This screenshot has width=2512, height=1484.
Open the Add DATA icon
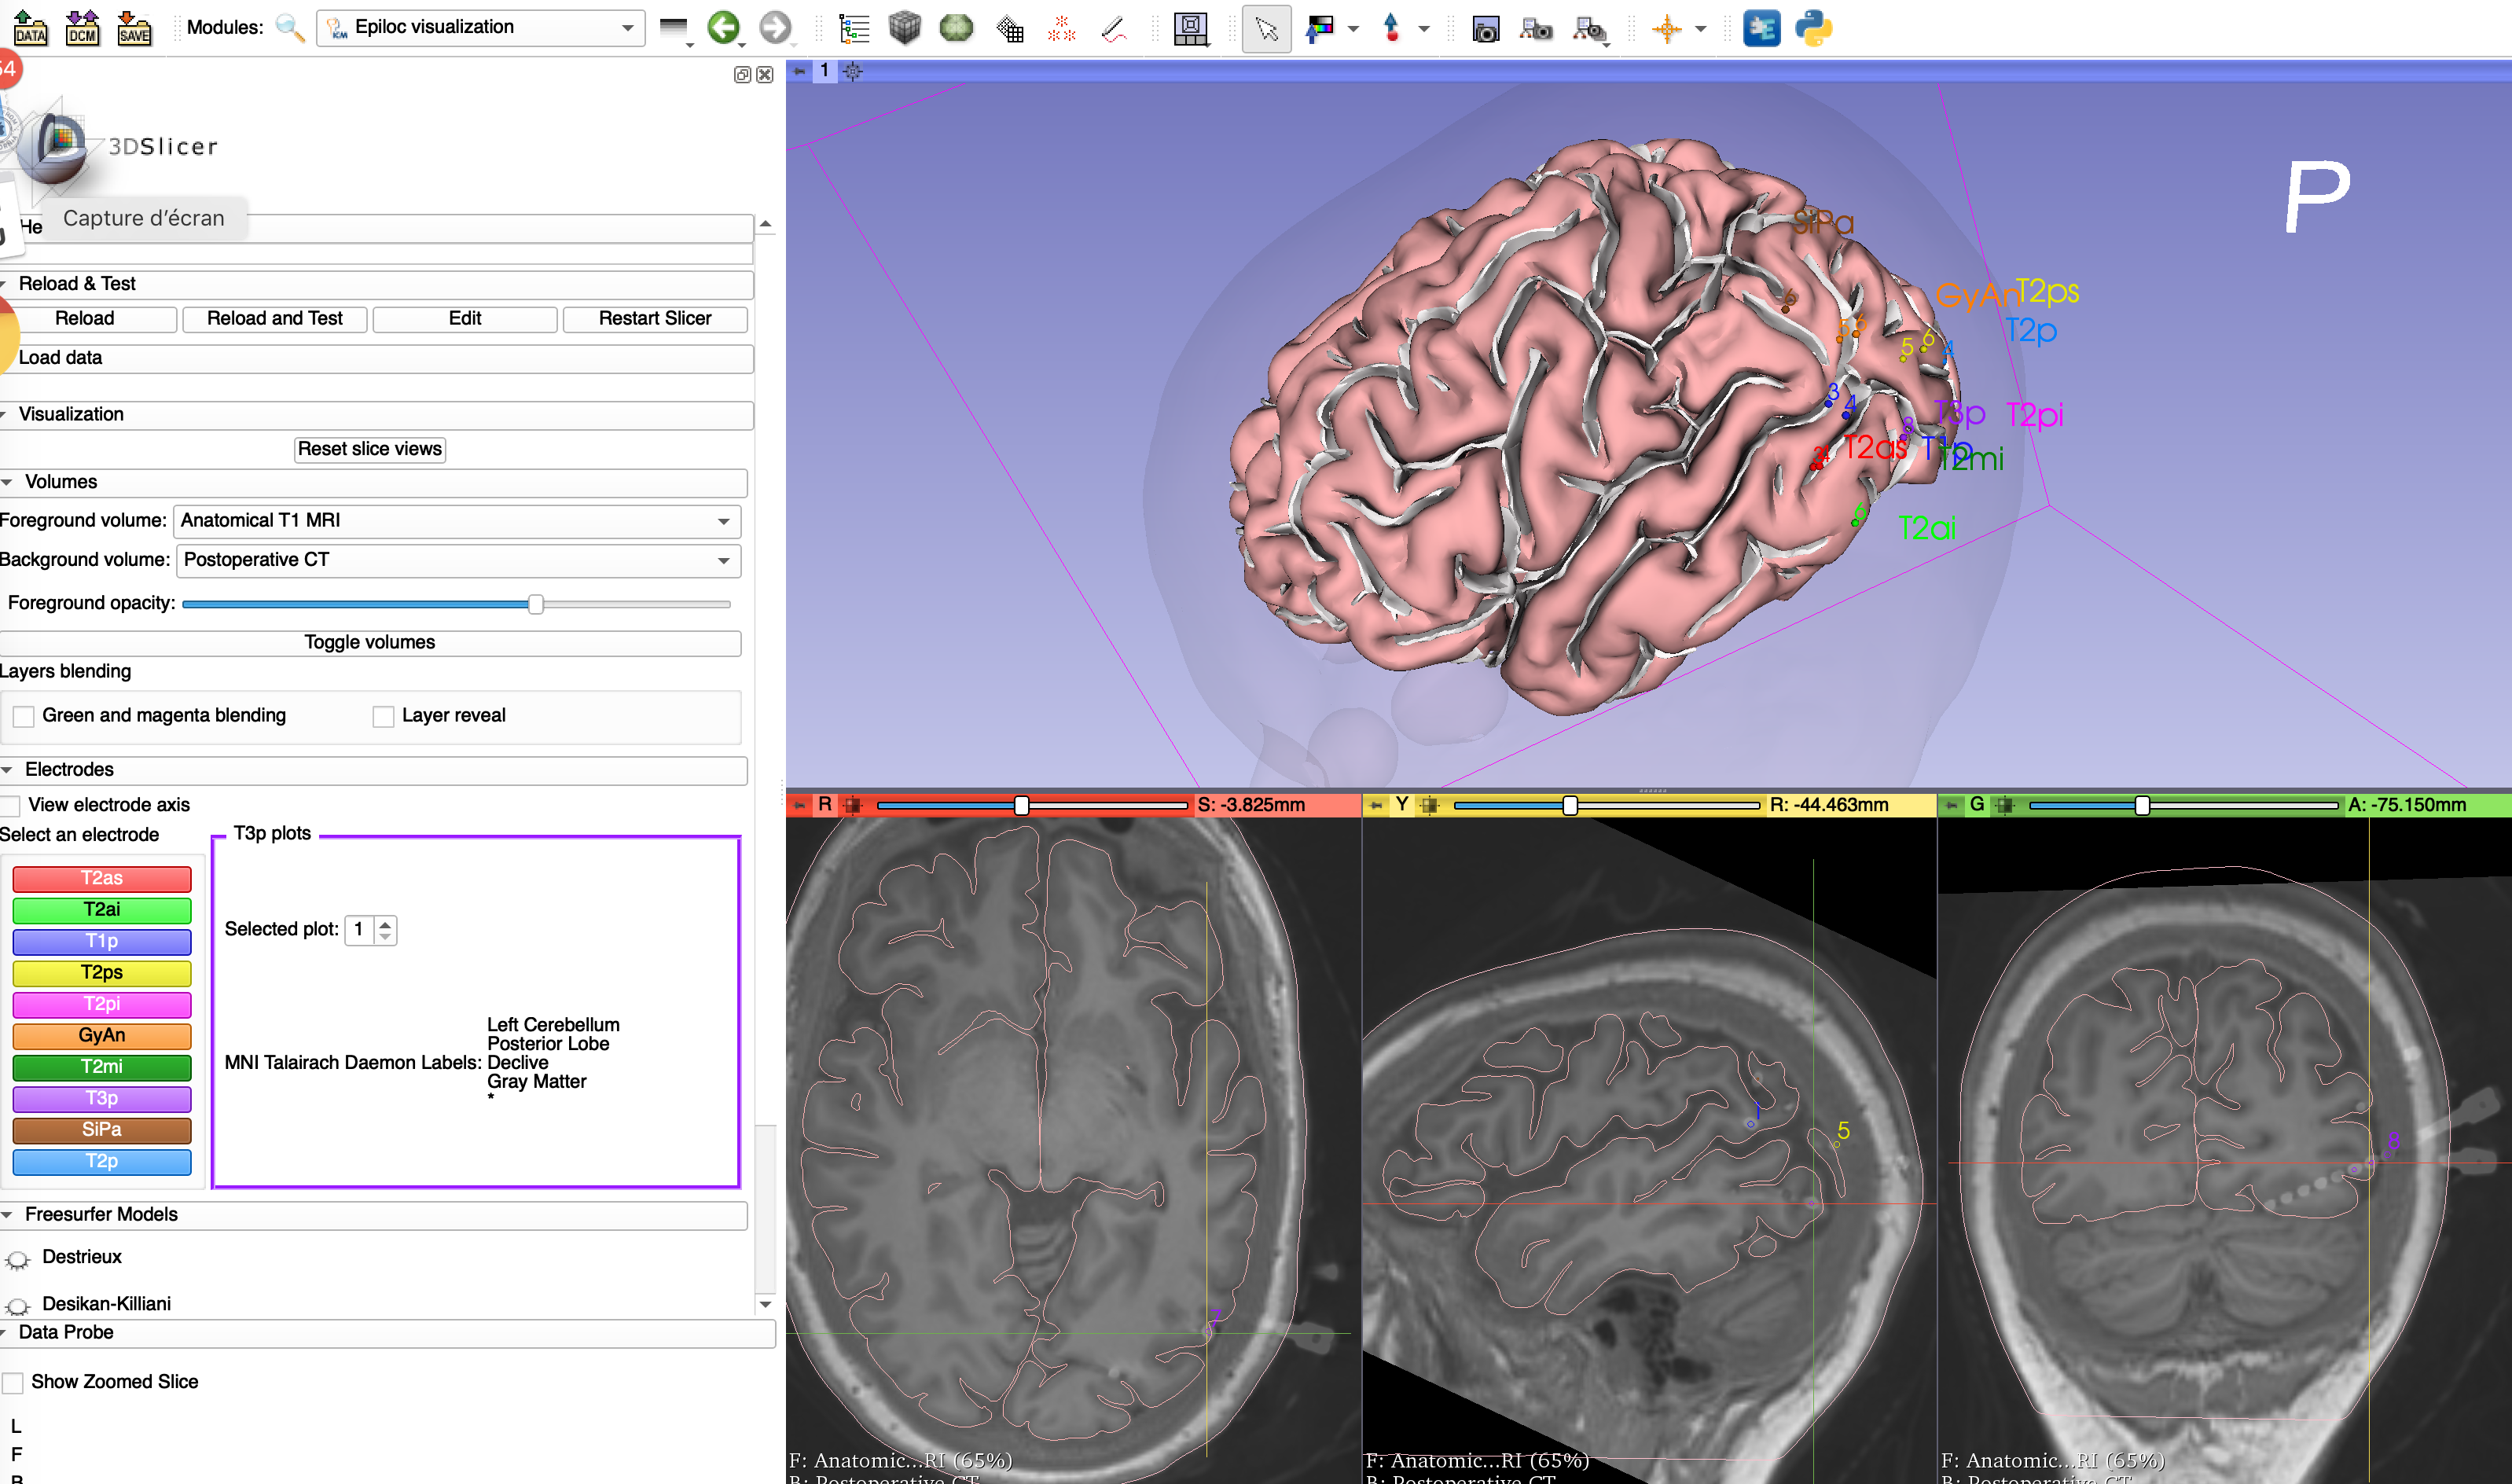(32, 28)
